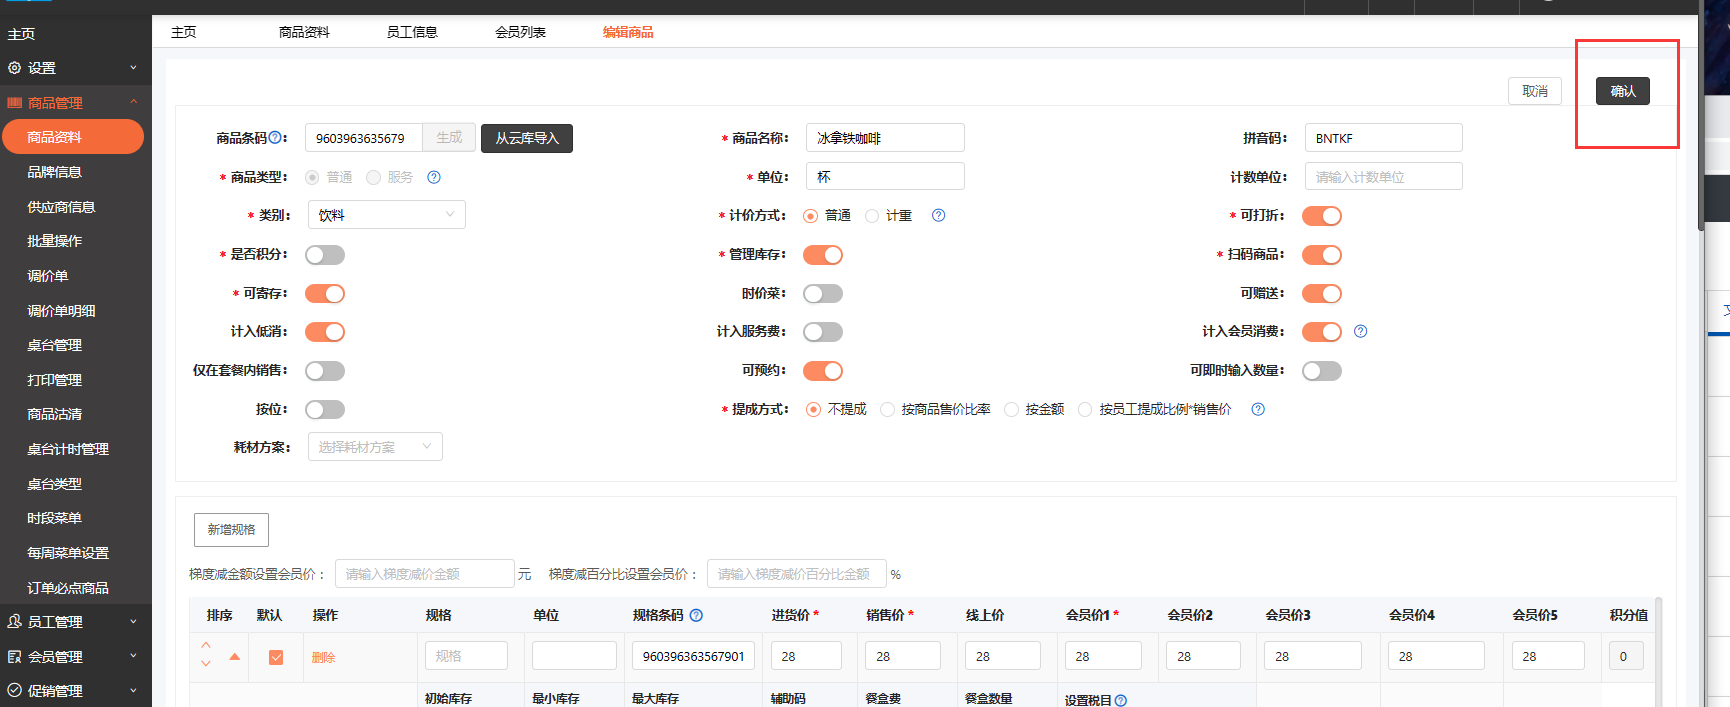The height and width of the screenshot is (707, 1730).
Task: Uncheck the 默认 checkbox in spec row
Action: pos(276,657)
